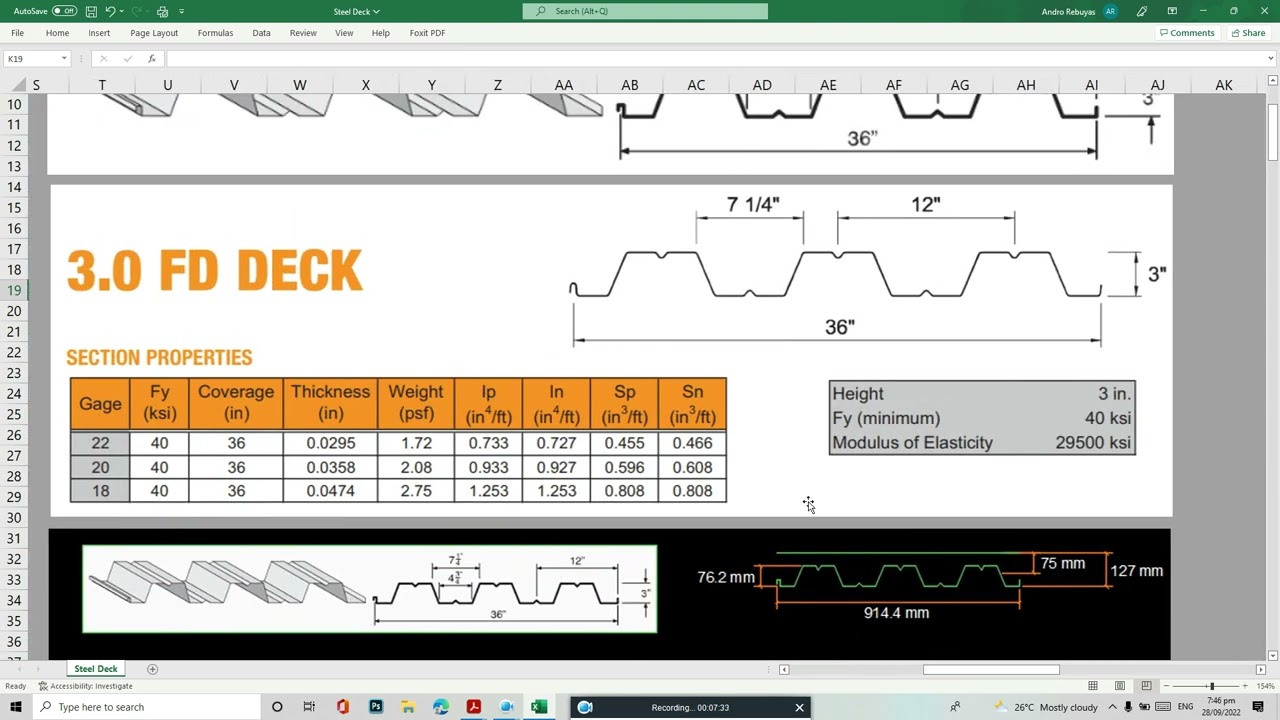Click the zoom in plus button
Screen dimensions: 1280x720
(x=1246, y=686)
